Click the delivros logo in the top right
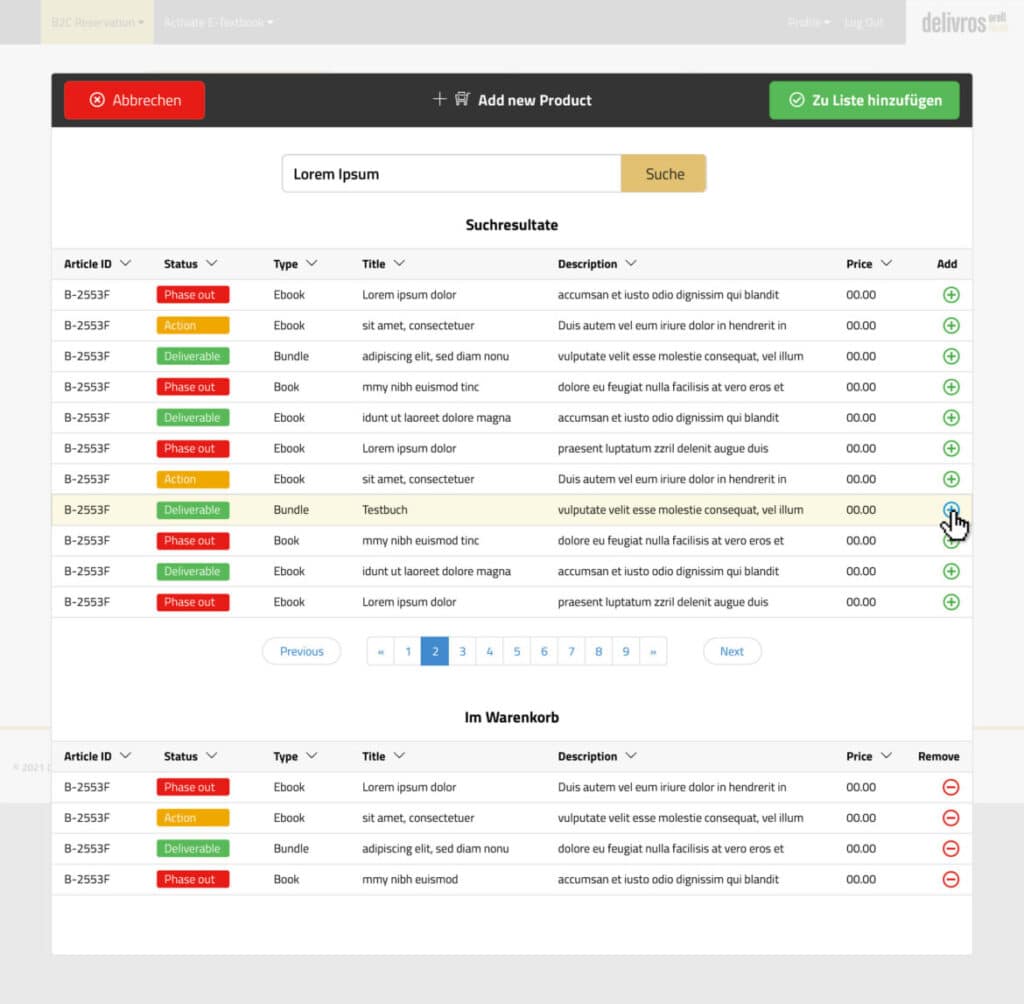 point(963,23)
